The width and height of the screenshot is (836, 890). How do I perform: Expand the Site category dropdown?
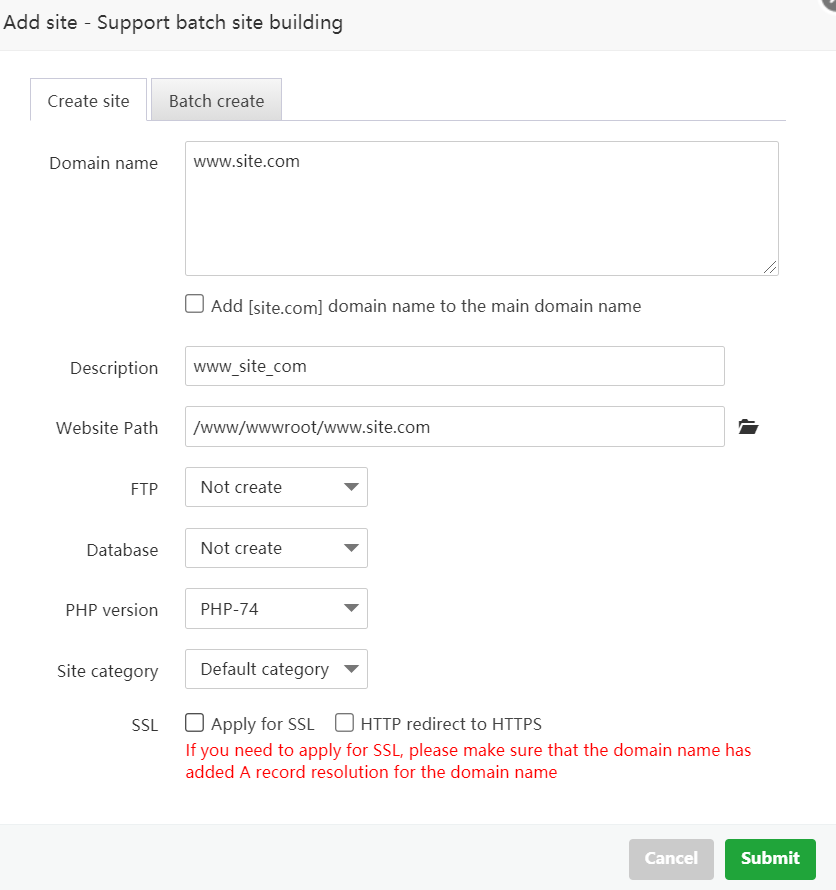click(276, 670)
